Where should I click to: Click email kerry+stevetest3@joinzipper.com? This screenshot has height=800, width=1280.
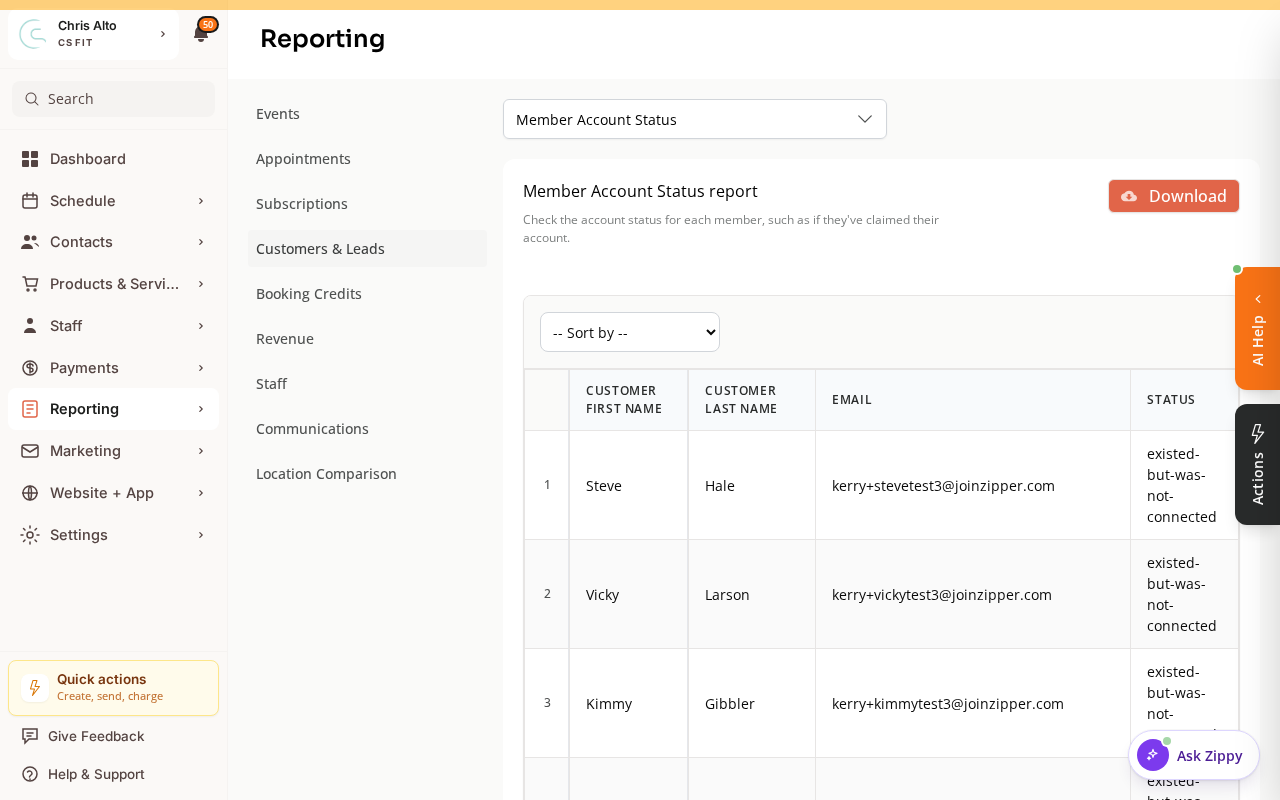[943, 486]
